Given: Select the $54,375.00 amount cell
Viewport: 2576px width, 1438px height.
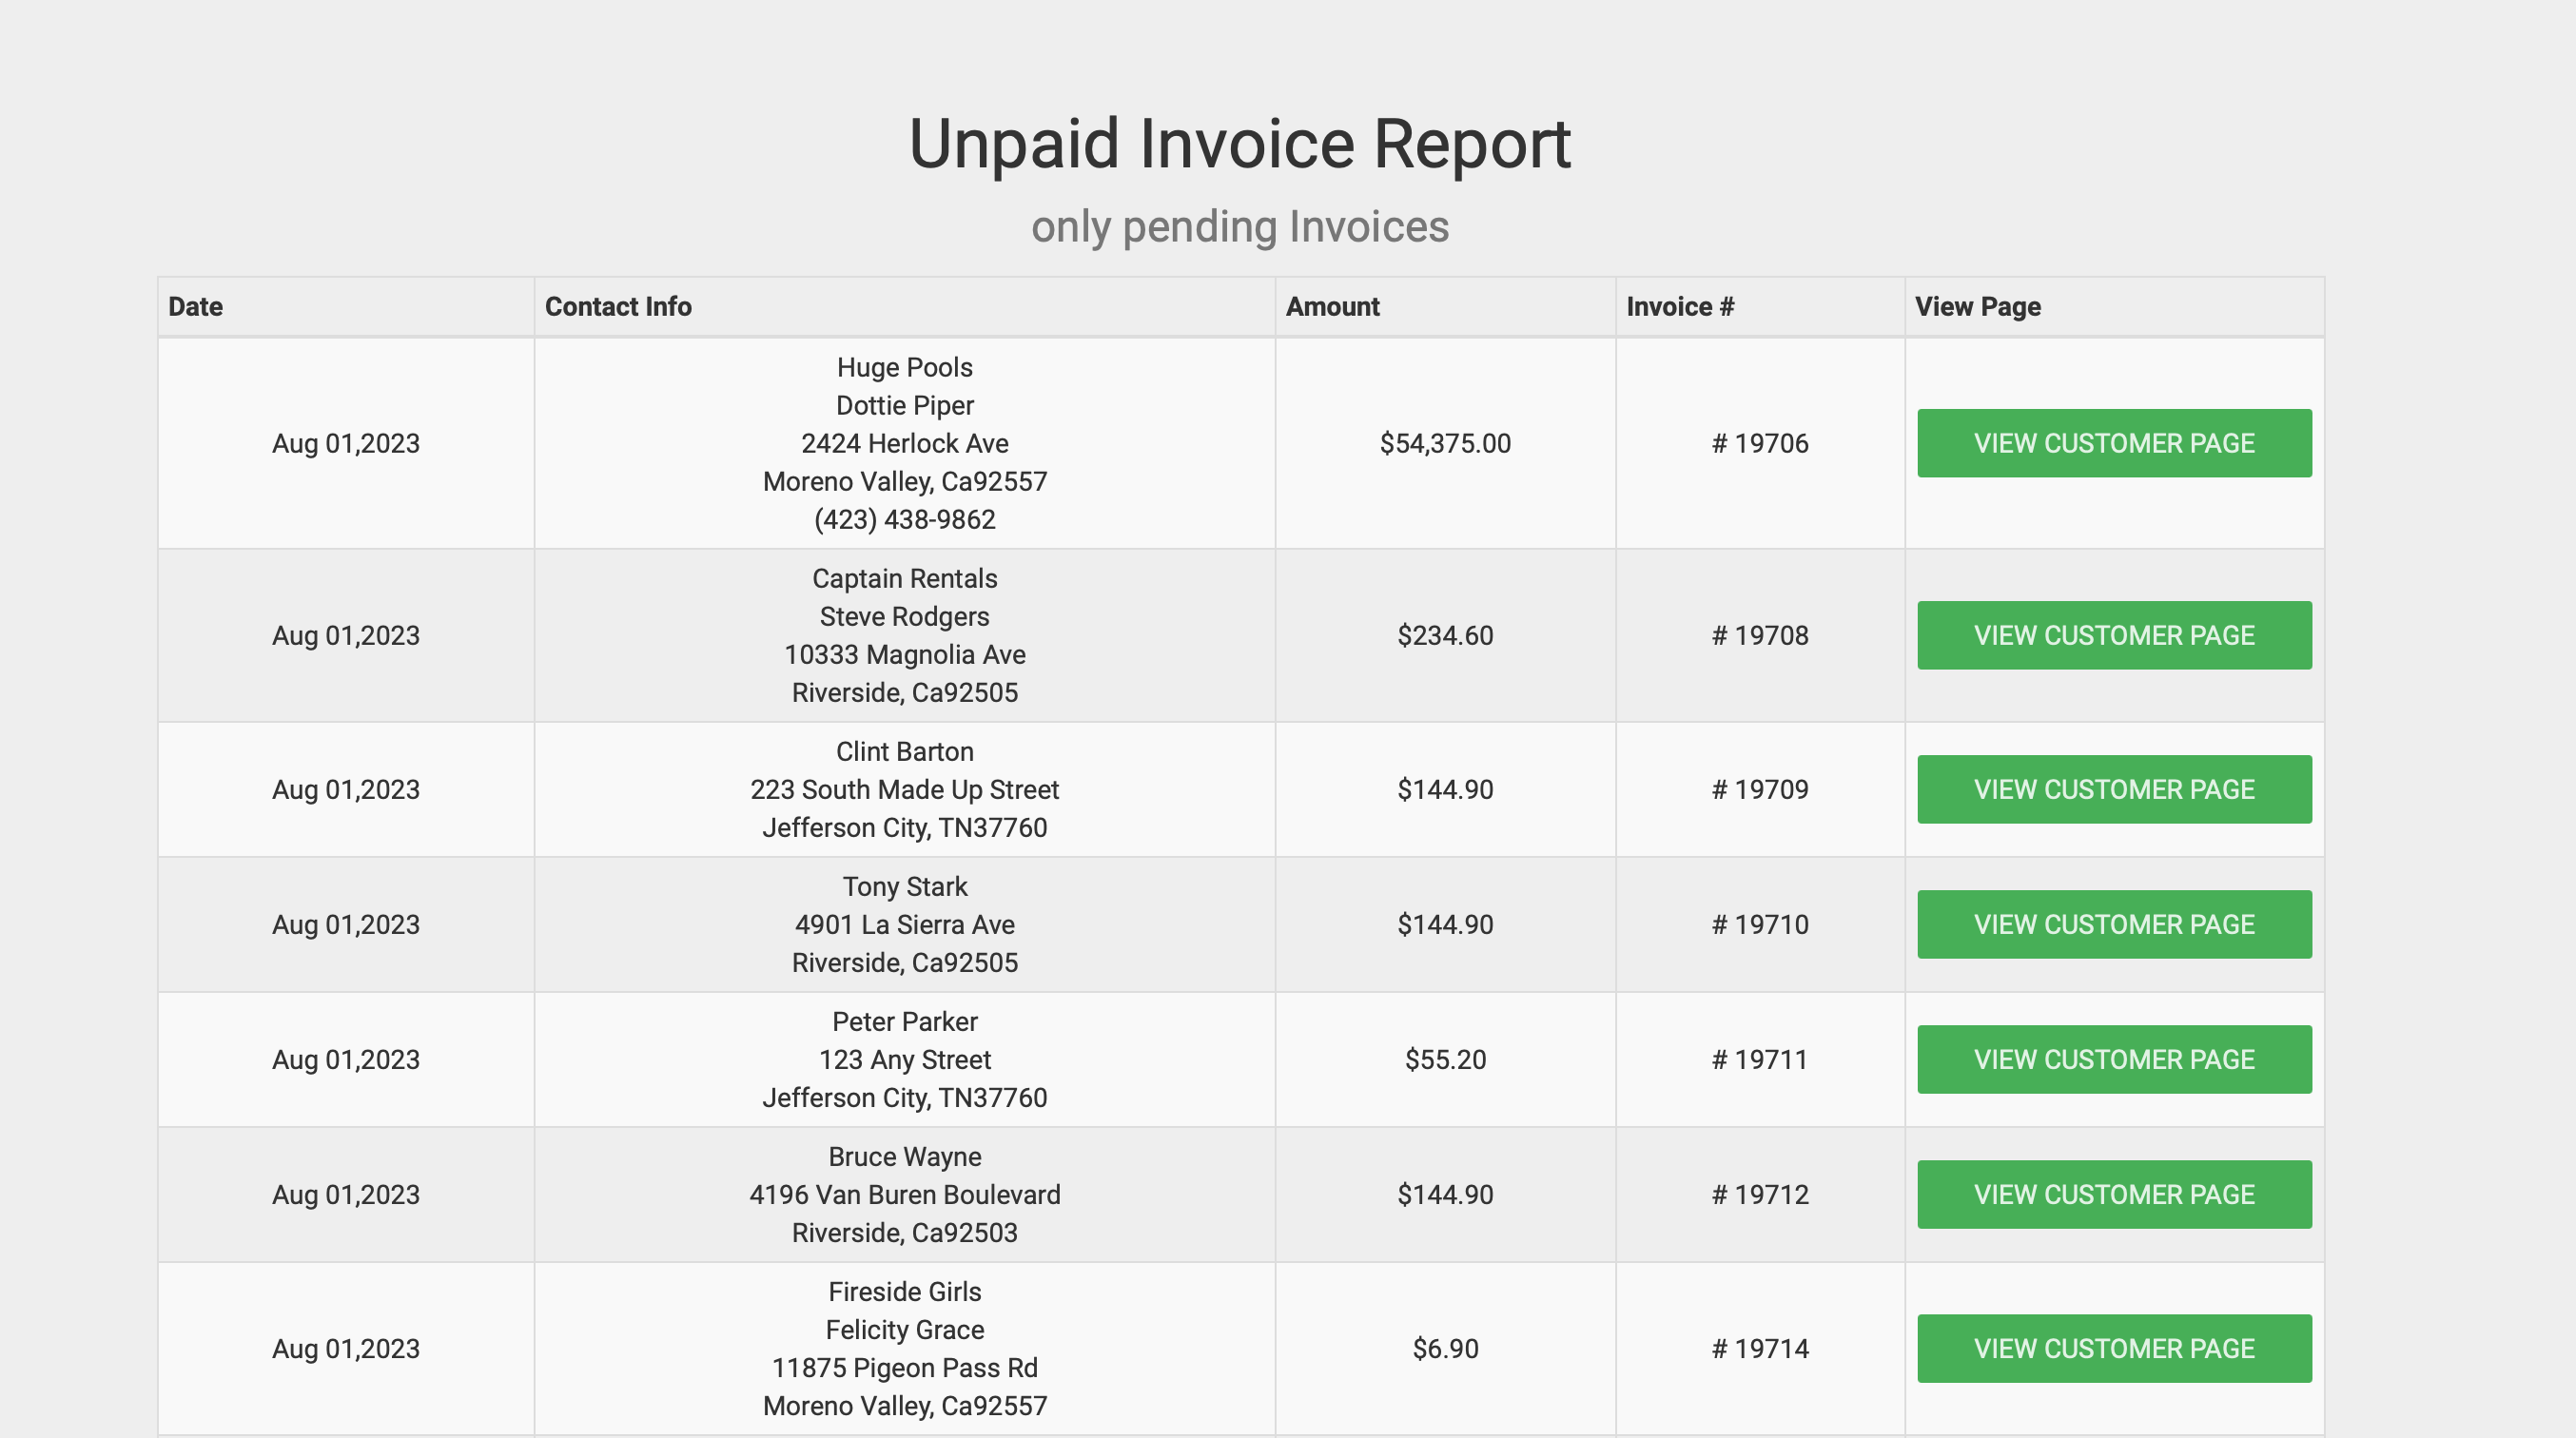Looking at the screenshot, I should pyautogui.click(x=1444, y=443).
